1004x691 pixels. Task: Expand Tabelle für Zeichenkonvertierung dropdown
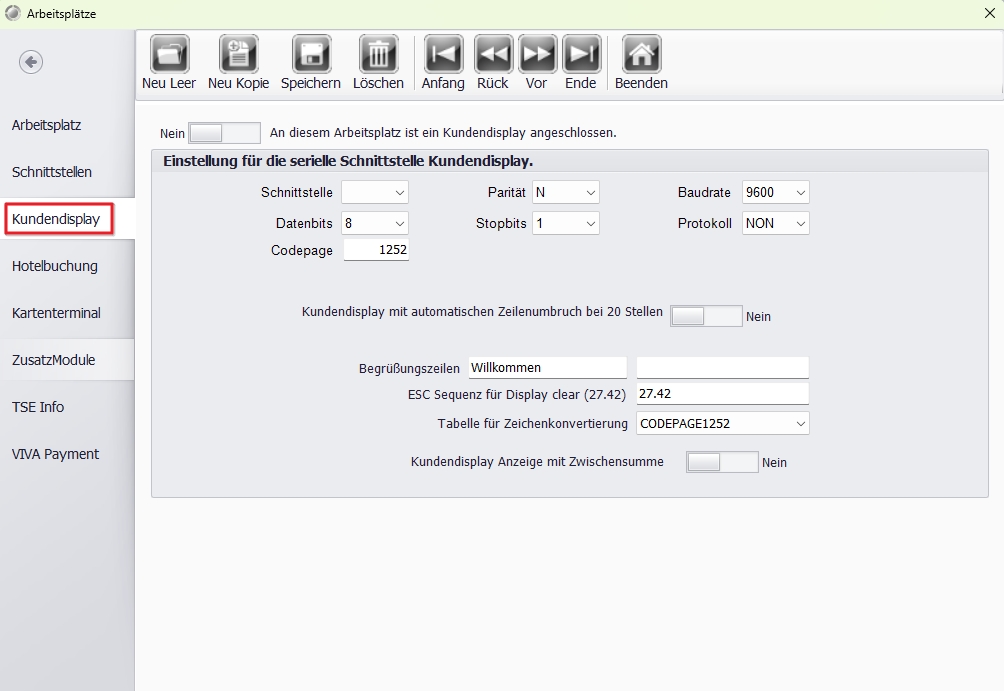(723, 423)
